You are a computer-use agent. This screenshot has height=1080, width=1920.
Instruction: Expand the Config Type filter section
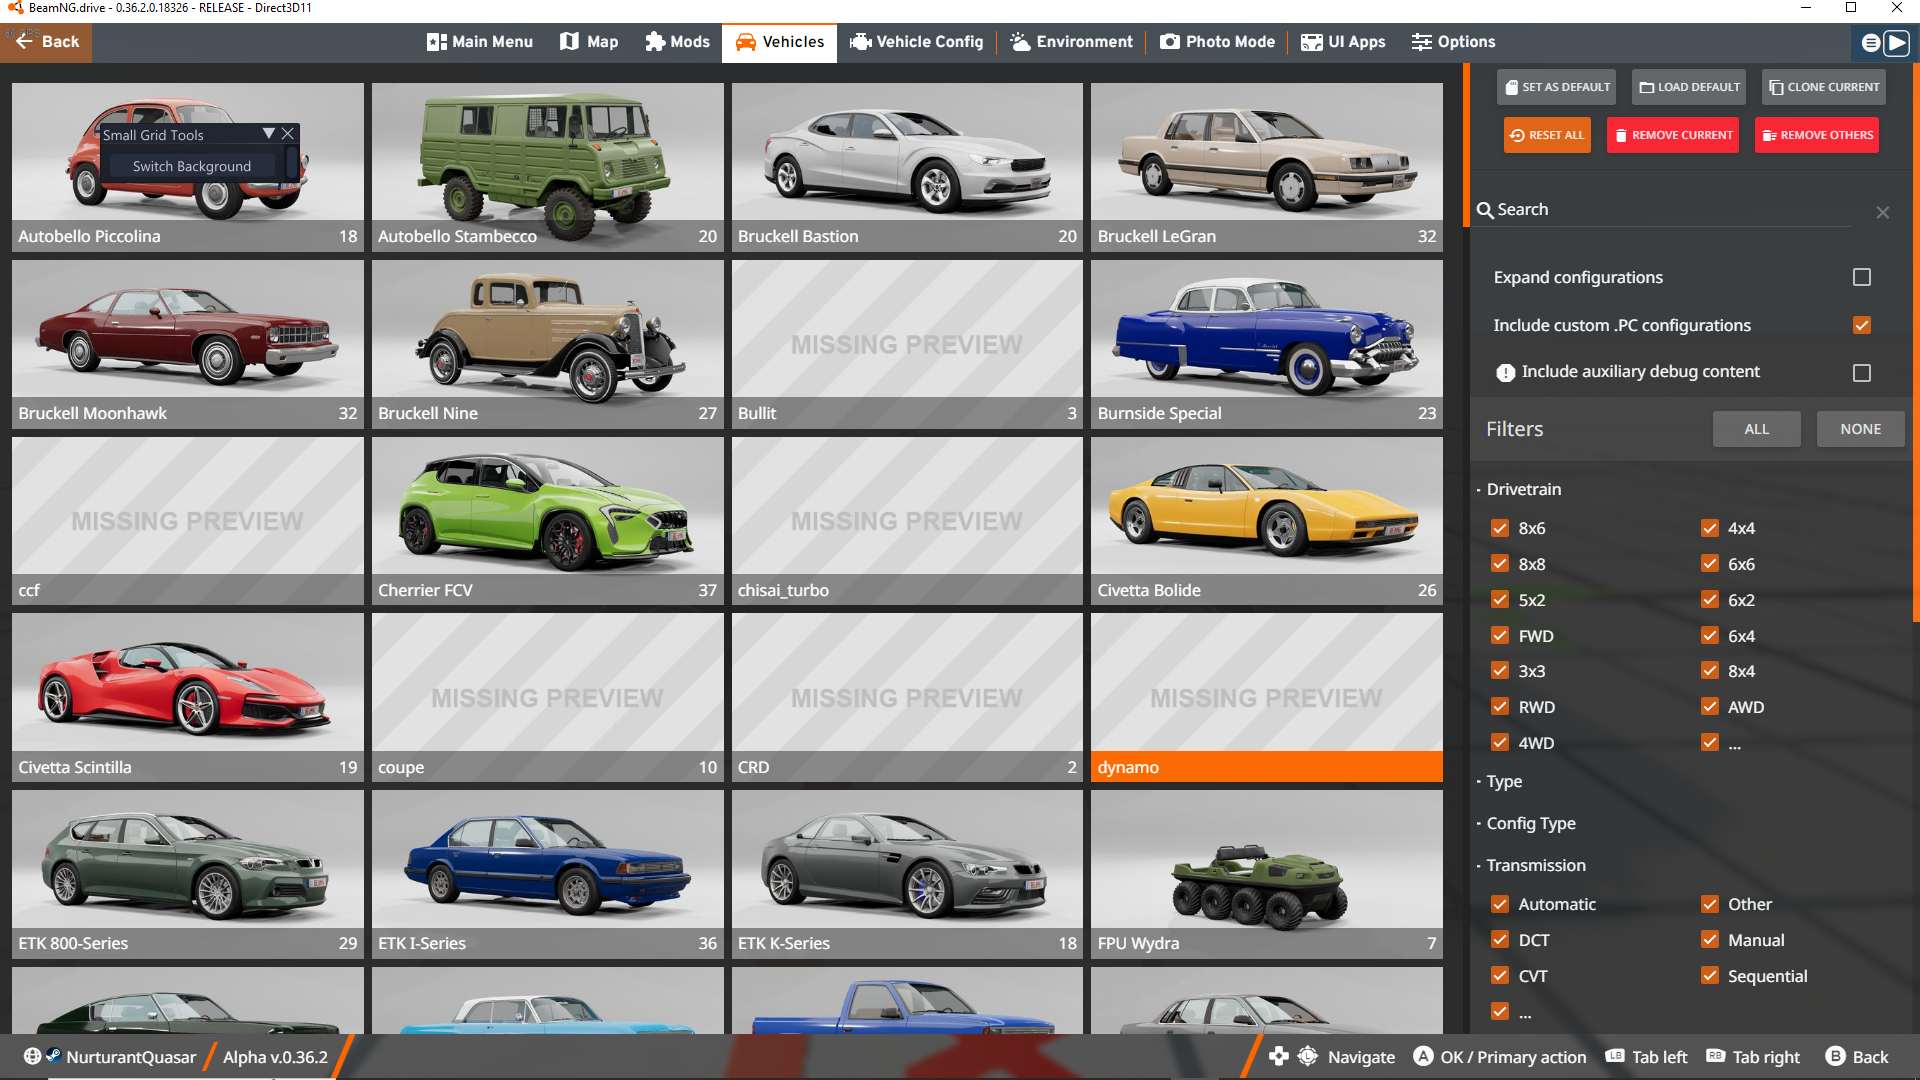coord(1530,823)
